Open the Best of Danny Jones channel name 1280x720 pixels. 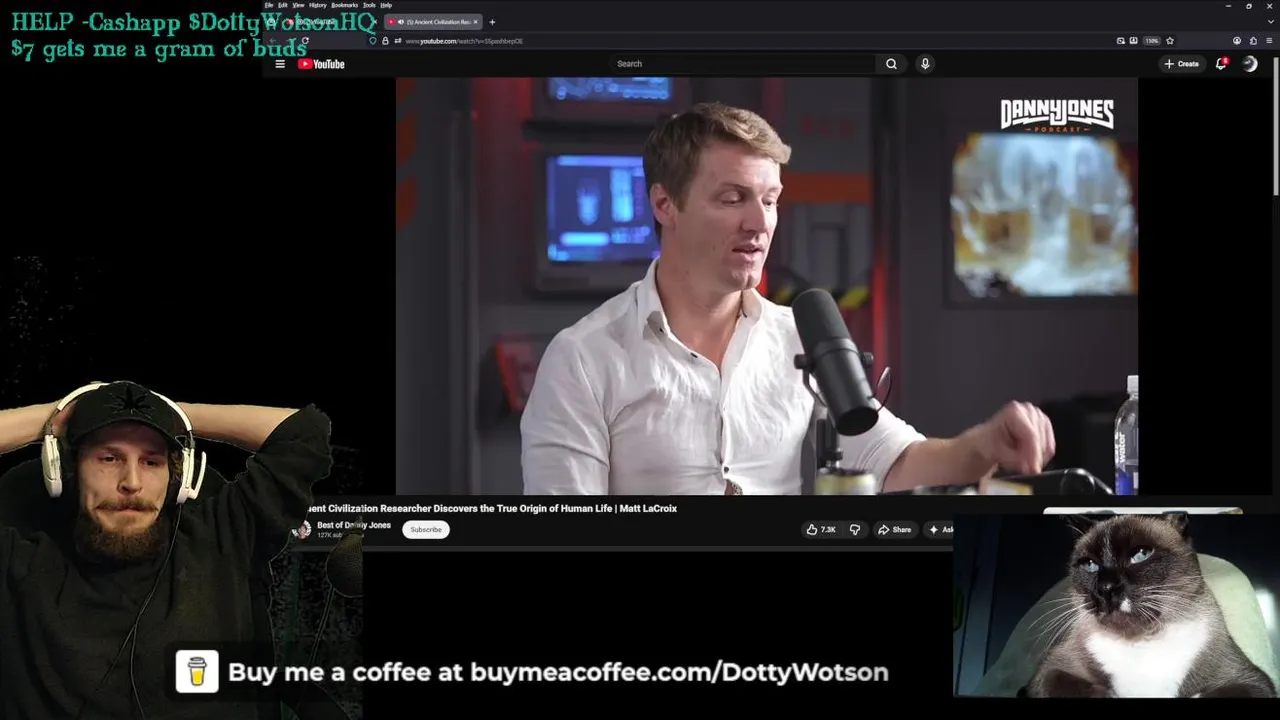pos(354,525)
